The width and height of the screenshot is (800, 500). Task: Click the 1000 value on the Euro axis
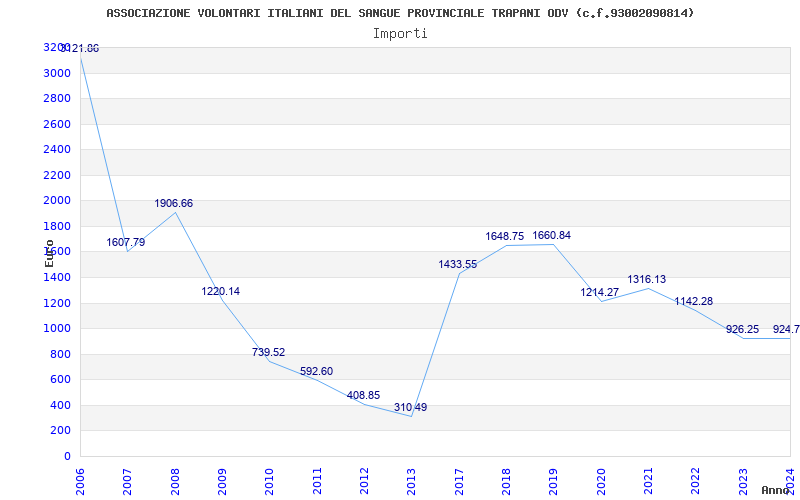[57, 329]
